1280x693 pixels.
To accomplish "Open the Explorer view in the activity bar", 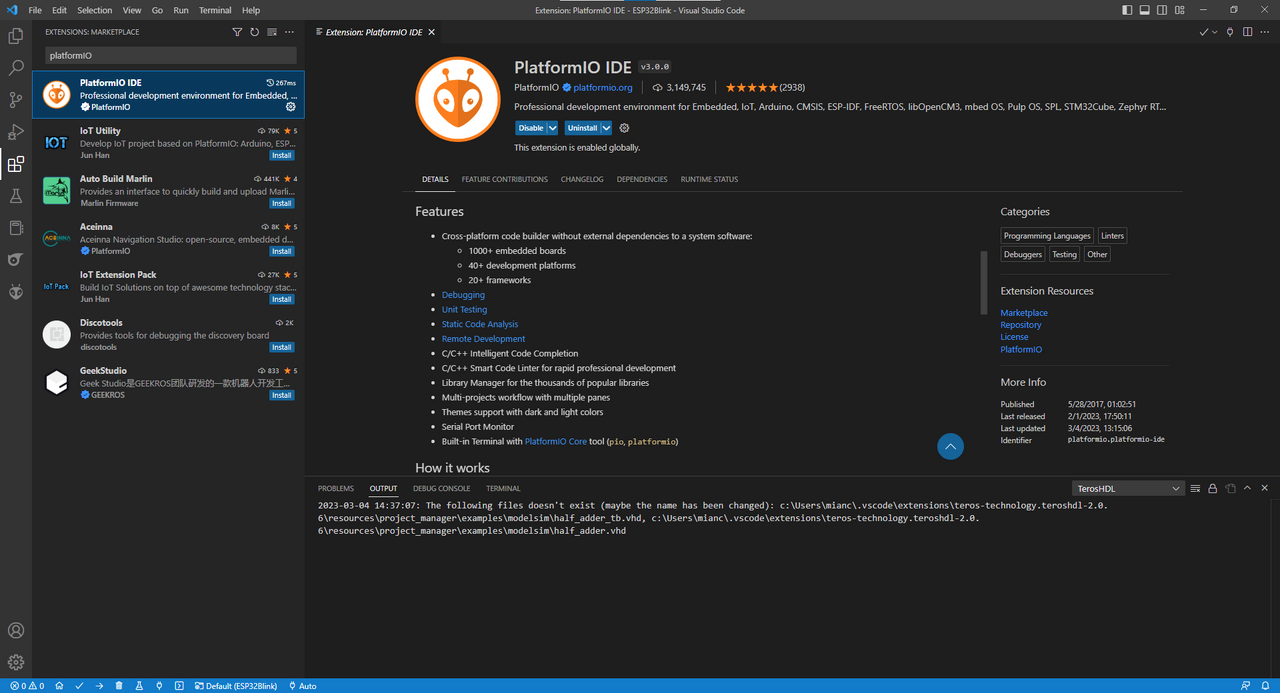I will [16, 36].
